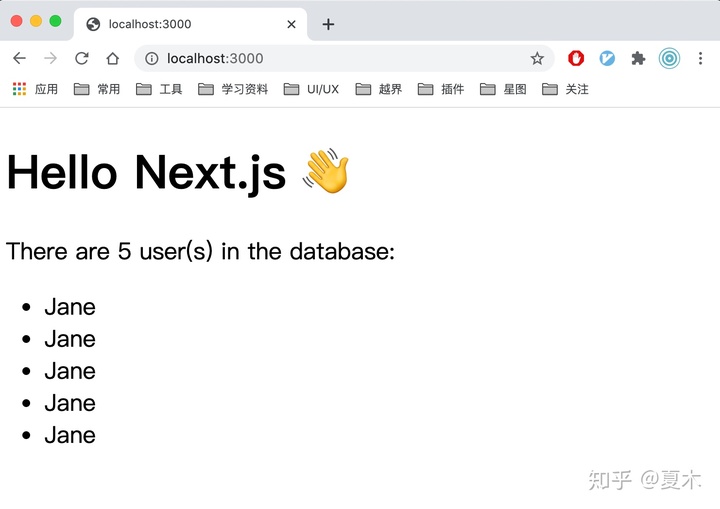Open the Extensions puzzle piece menu
720x509 pixels.
pyautogui.click(x=638, y=58)
